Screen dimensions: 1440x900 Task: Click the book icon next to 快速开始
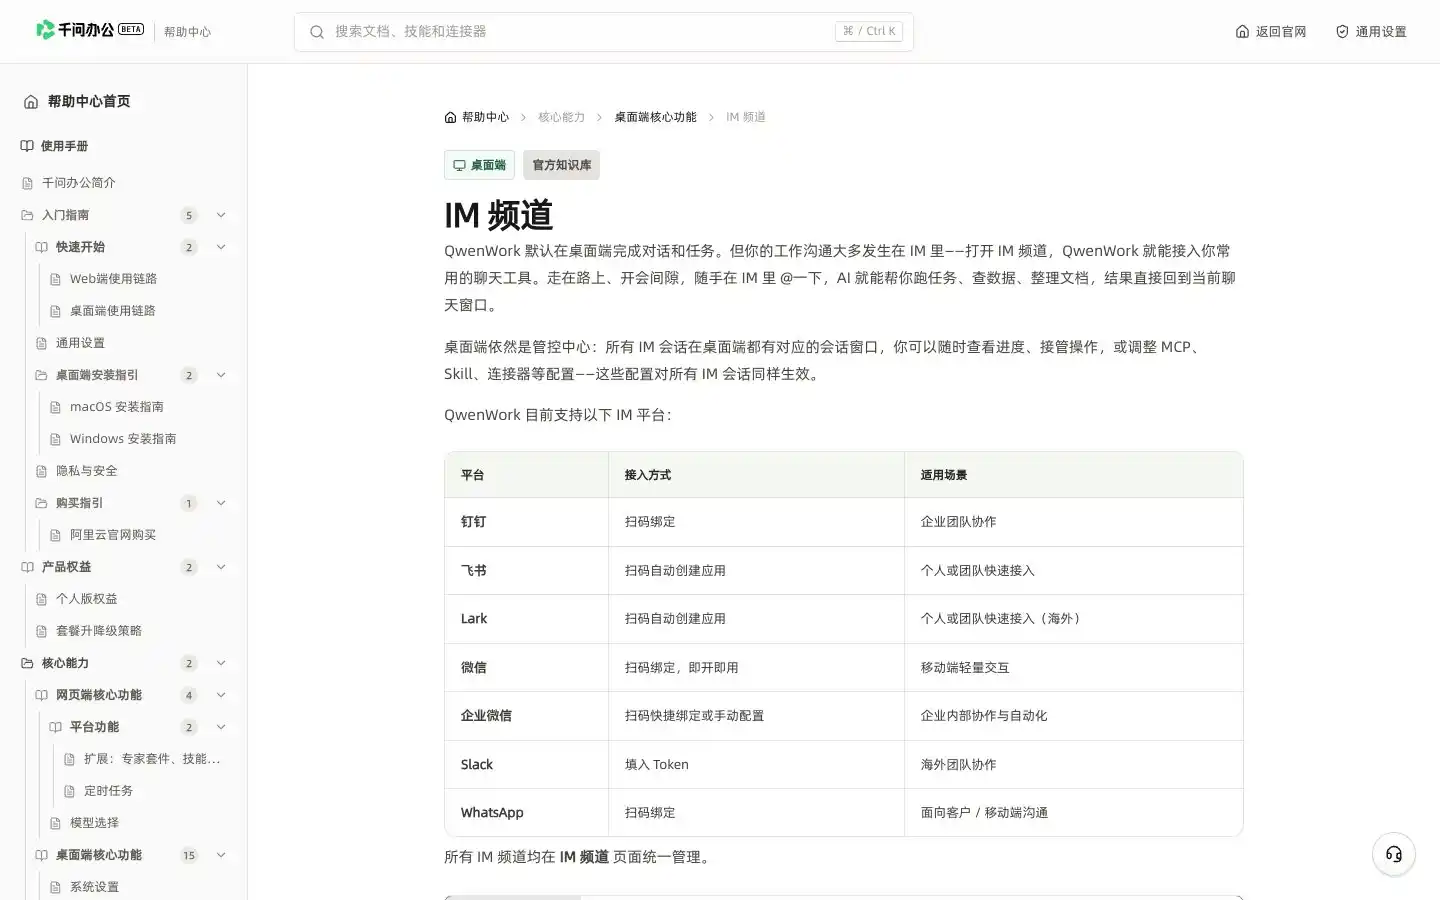[41, 247]
